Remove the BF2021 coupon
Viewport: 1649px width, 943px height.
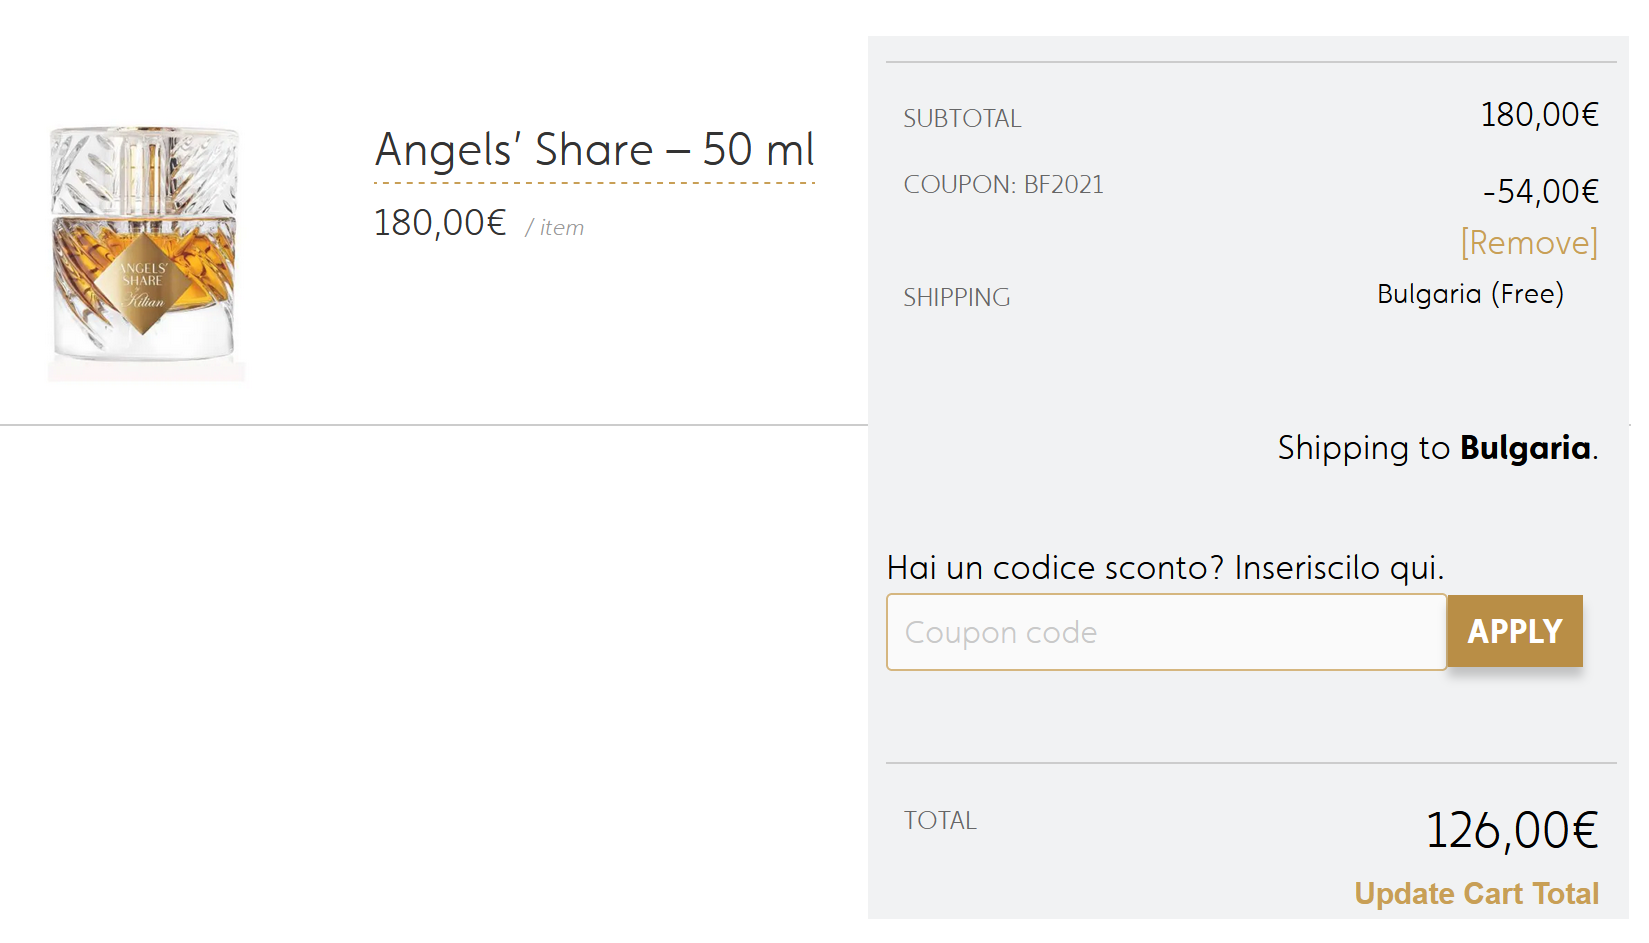(x=1528, y=243)
